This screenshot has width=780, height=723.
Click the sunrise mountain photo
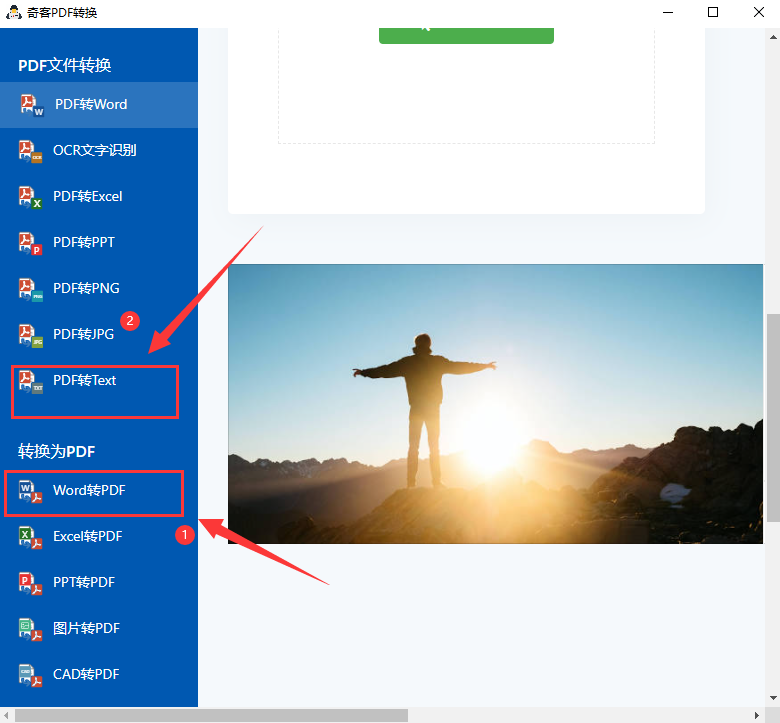(x=495, y=404)
